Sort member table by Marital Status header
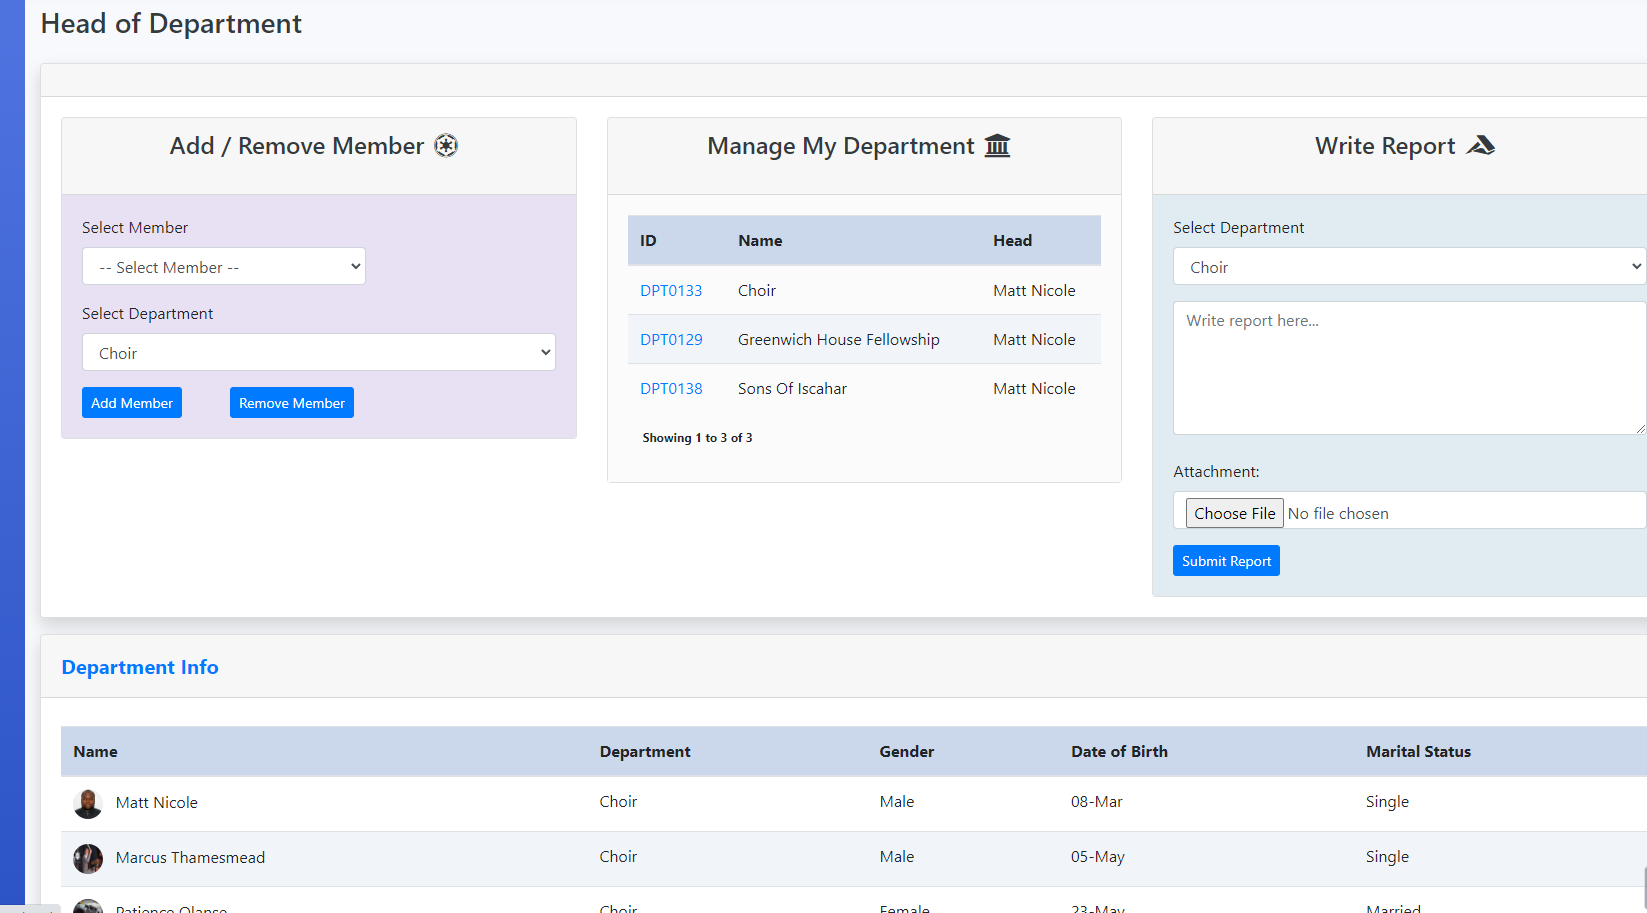Image resolution: width=1647 pixels, height=913 pixels. [x=1418, y=752]
